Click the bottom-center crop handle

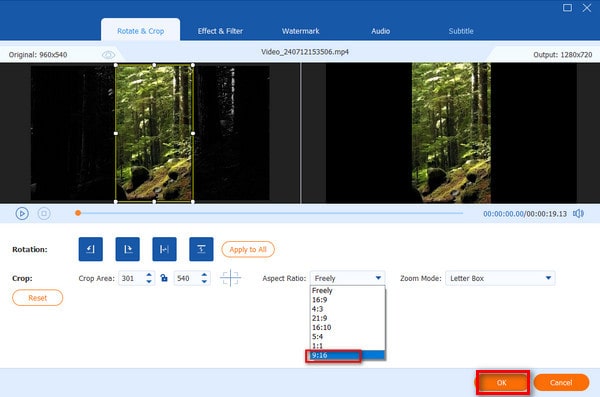click(x=154, y=201)
